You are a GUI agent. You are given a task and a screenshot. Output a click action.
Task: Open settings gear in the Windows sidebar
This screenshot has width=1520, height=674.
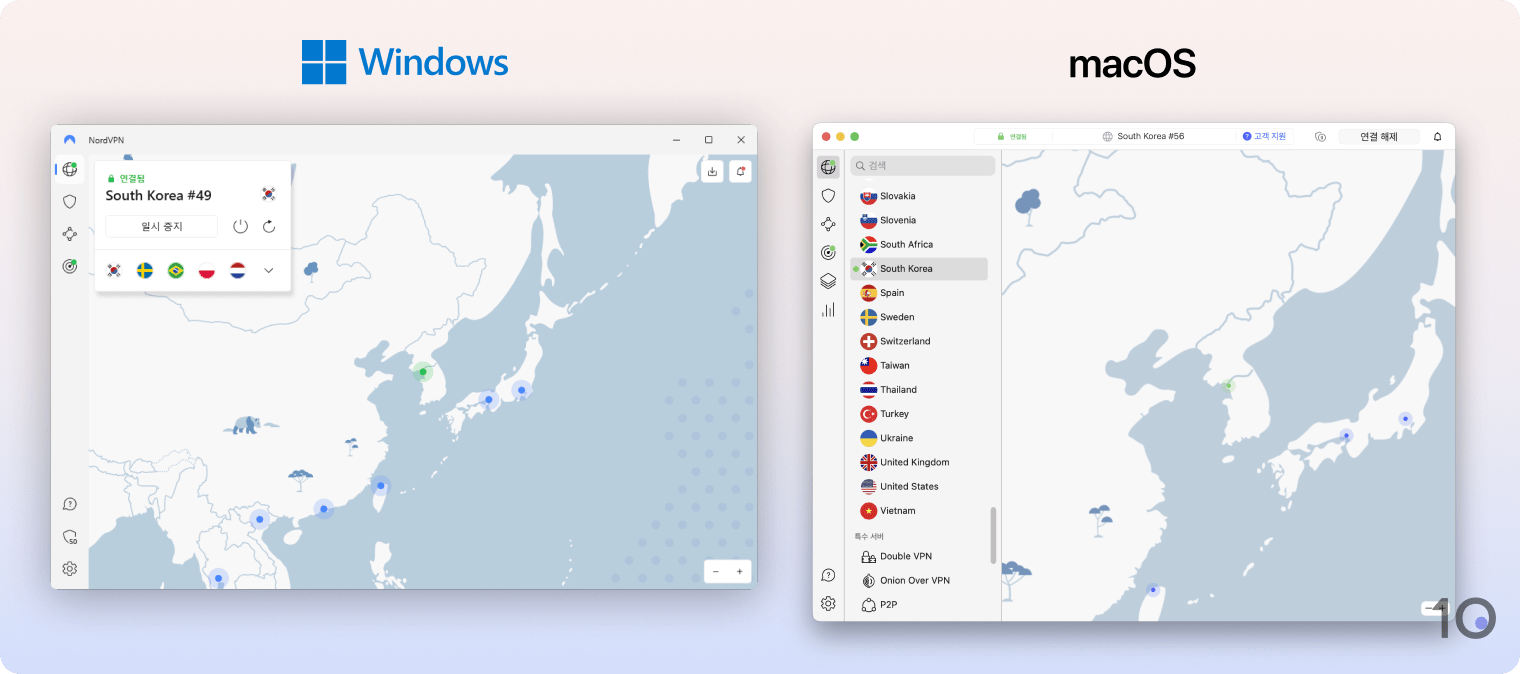pos(69,568)
